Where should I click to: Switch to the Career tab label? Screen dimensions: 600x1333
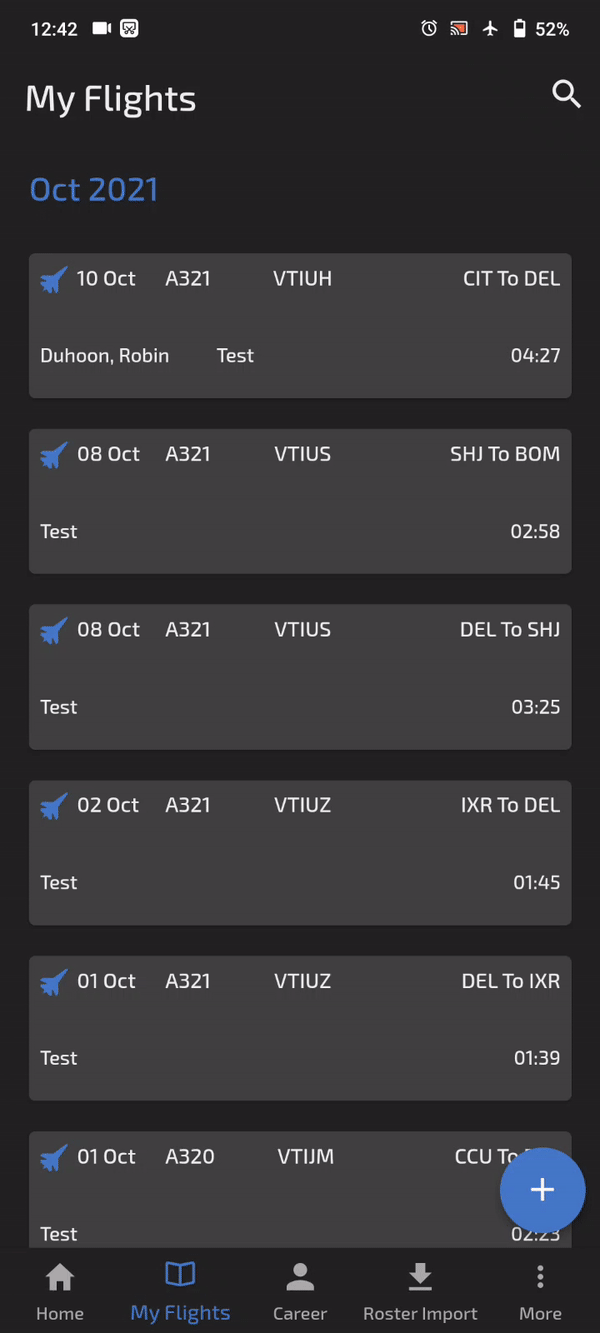tap(300, 1314)
